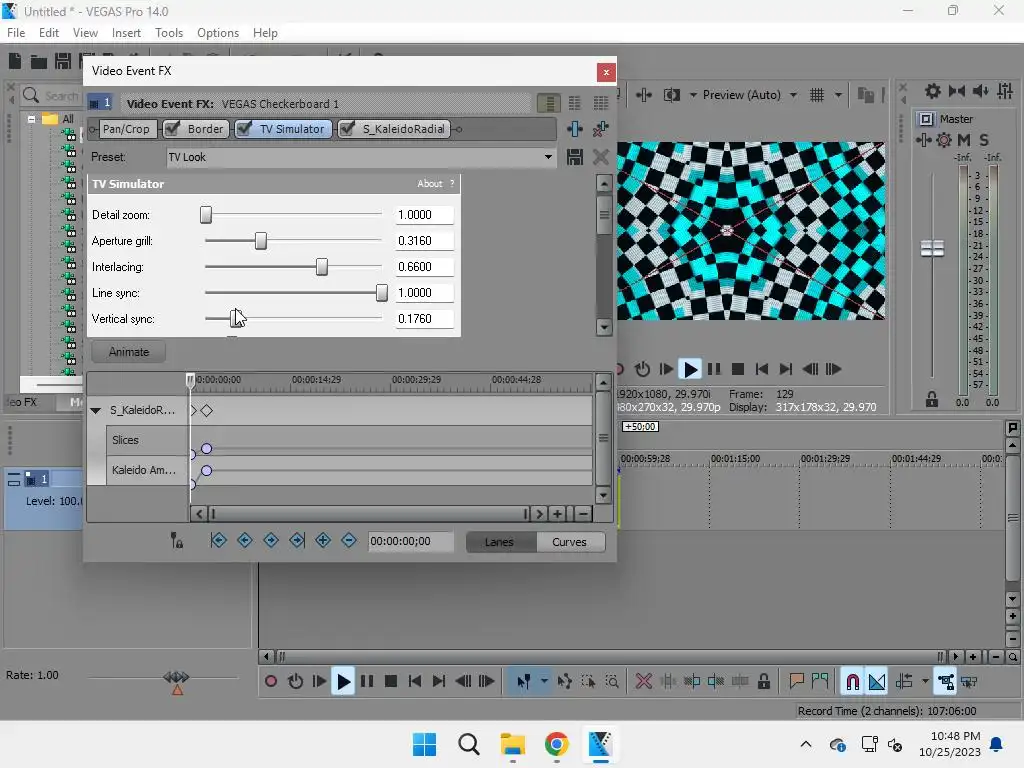
Task: Click the Interlacing slider handle
Action: 322,266
